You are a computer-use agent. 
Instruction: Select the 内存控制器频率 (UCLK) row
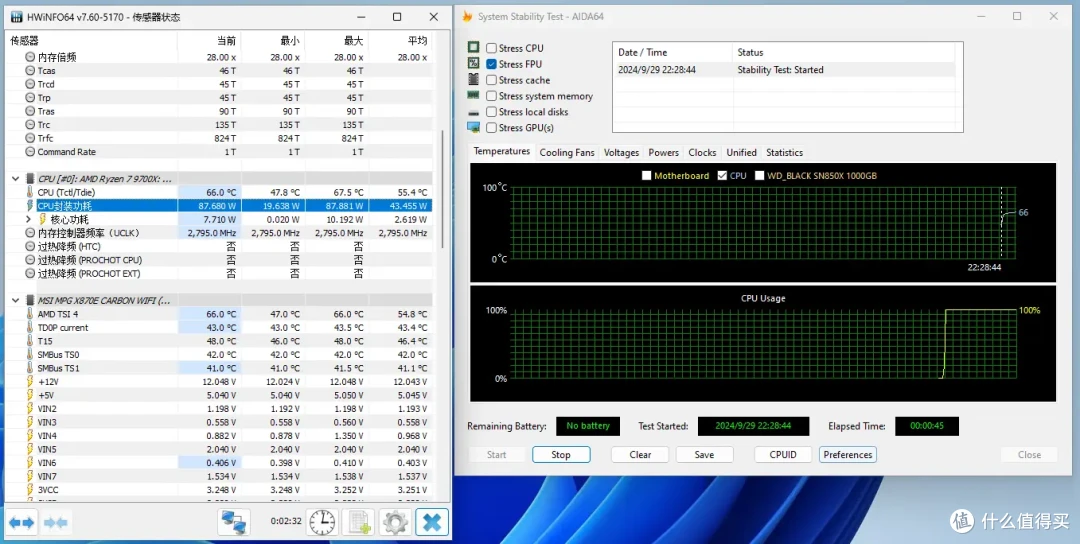pyautogui.click(x=220, y=233)
